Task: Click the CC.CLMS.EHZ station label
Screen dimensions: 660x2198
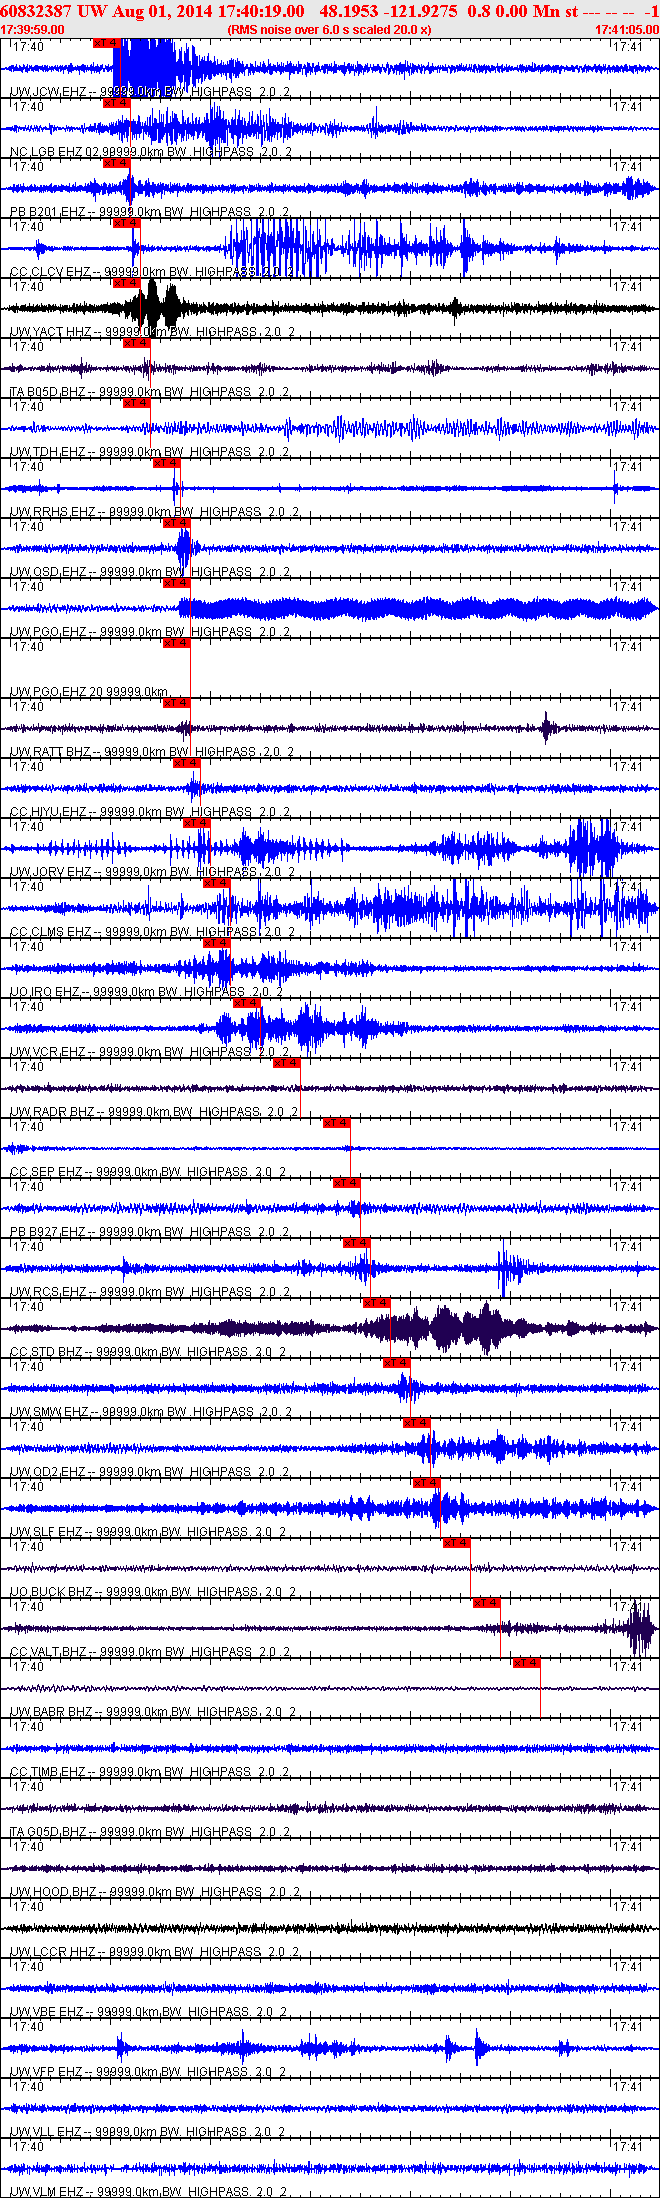Action: coord(152,932)
